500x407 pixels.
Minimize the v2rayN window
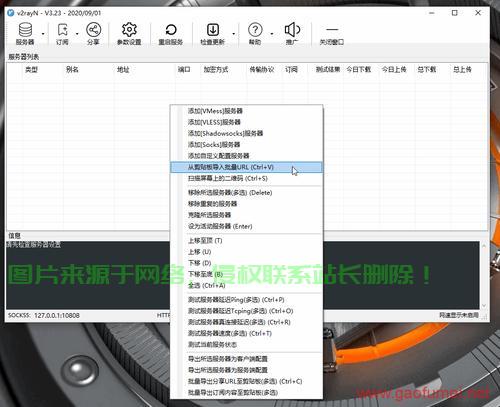point(432,13)
